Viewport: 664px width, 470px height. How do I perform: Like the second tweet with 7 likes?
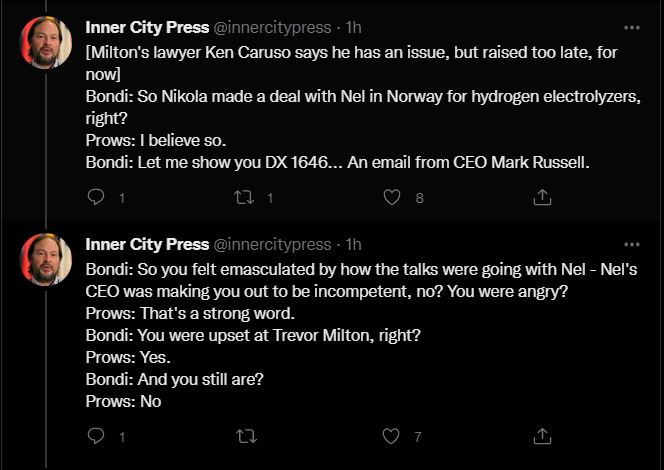click(393, 436)
